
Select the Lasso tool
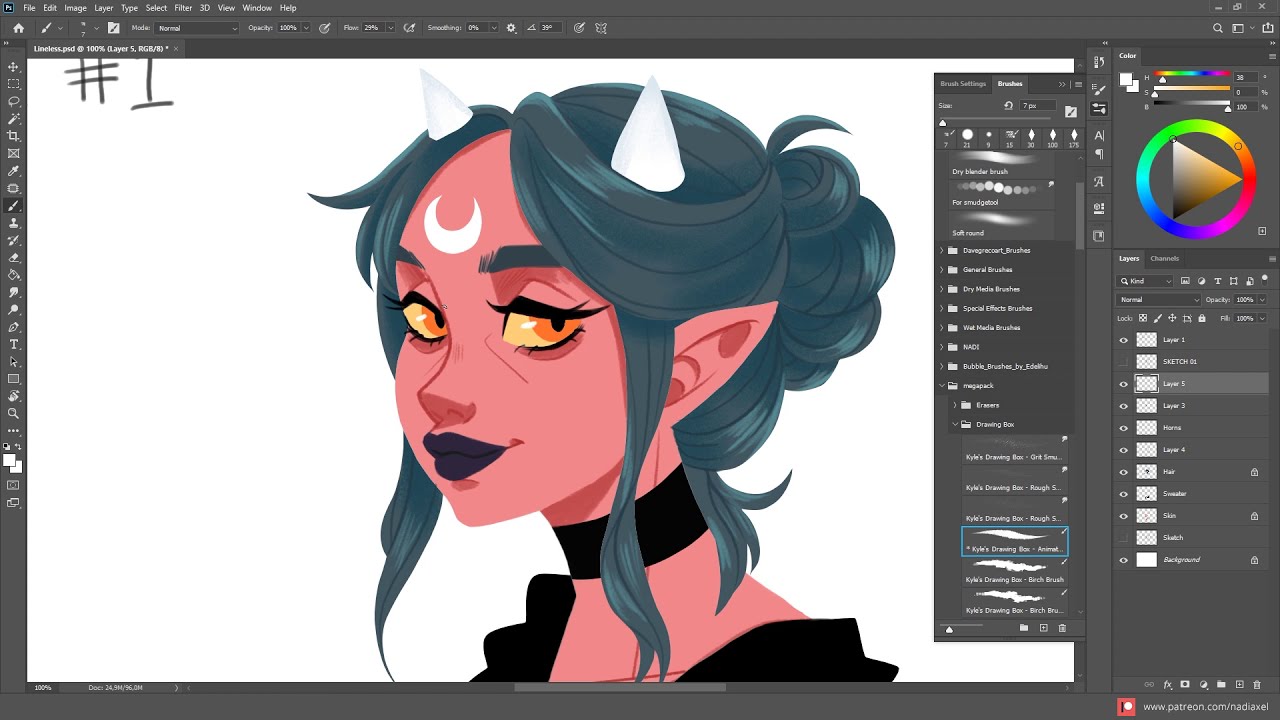(13, 101)
